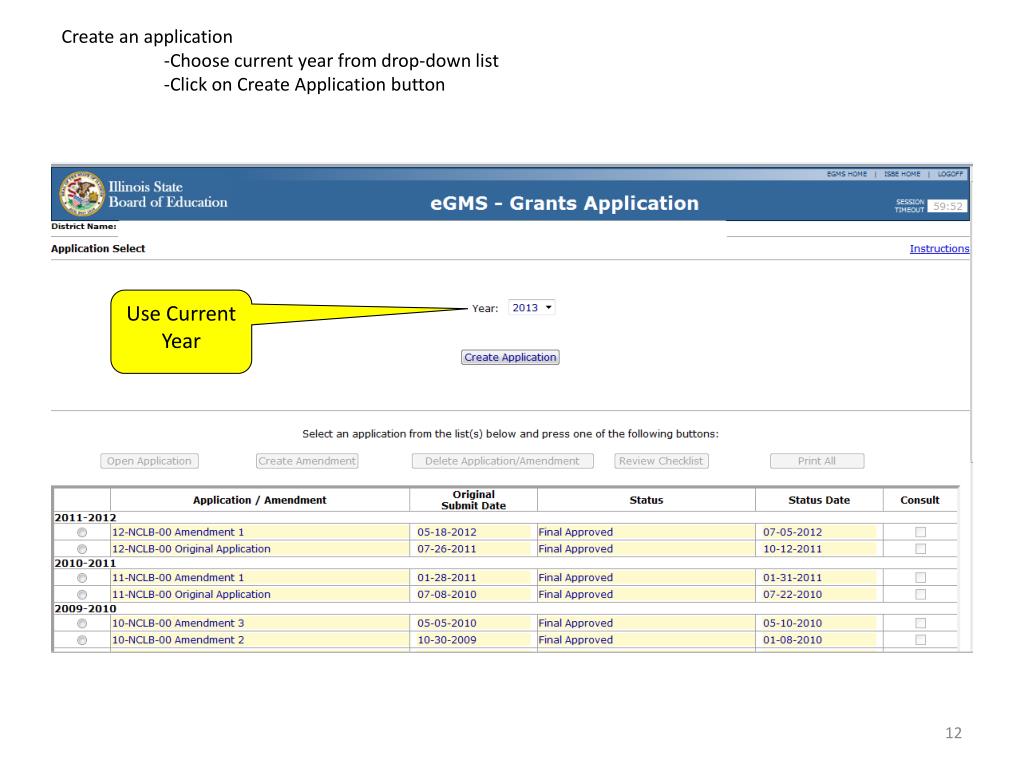
Task: Click the 12-NCLB-00 Amendment 1 row text
Action: pyautogui.click(x=178, y=532)
